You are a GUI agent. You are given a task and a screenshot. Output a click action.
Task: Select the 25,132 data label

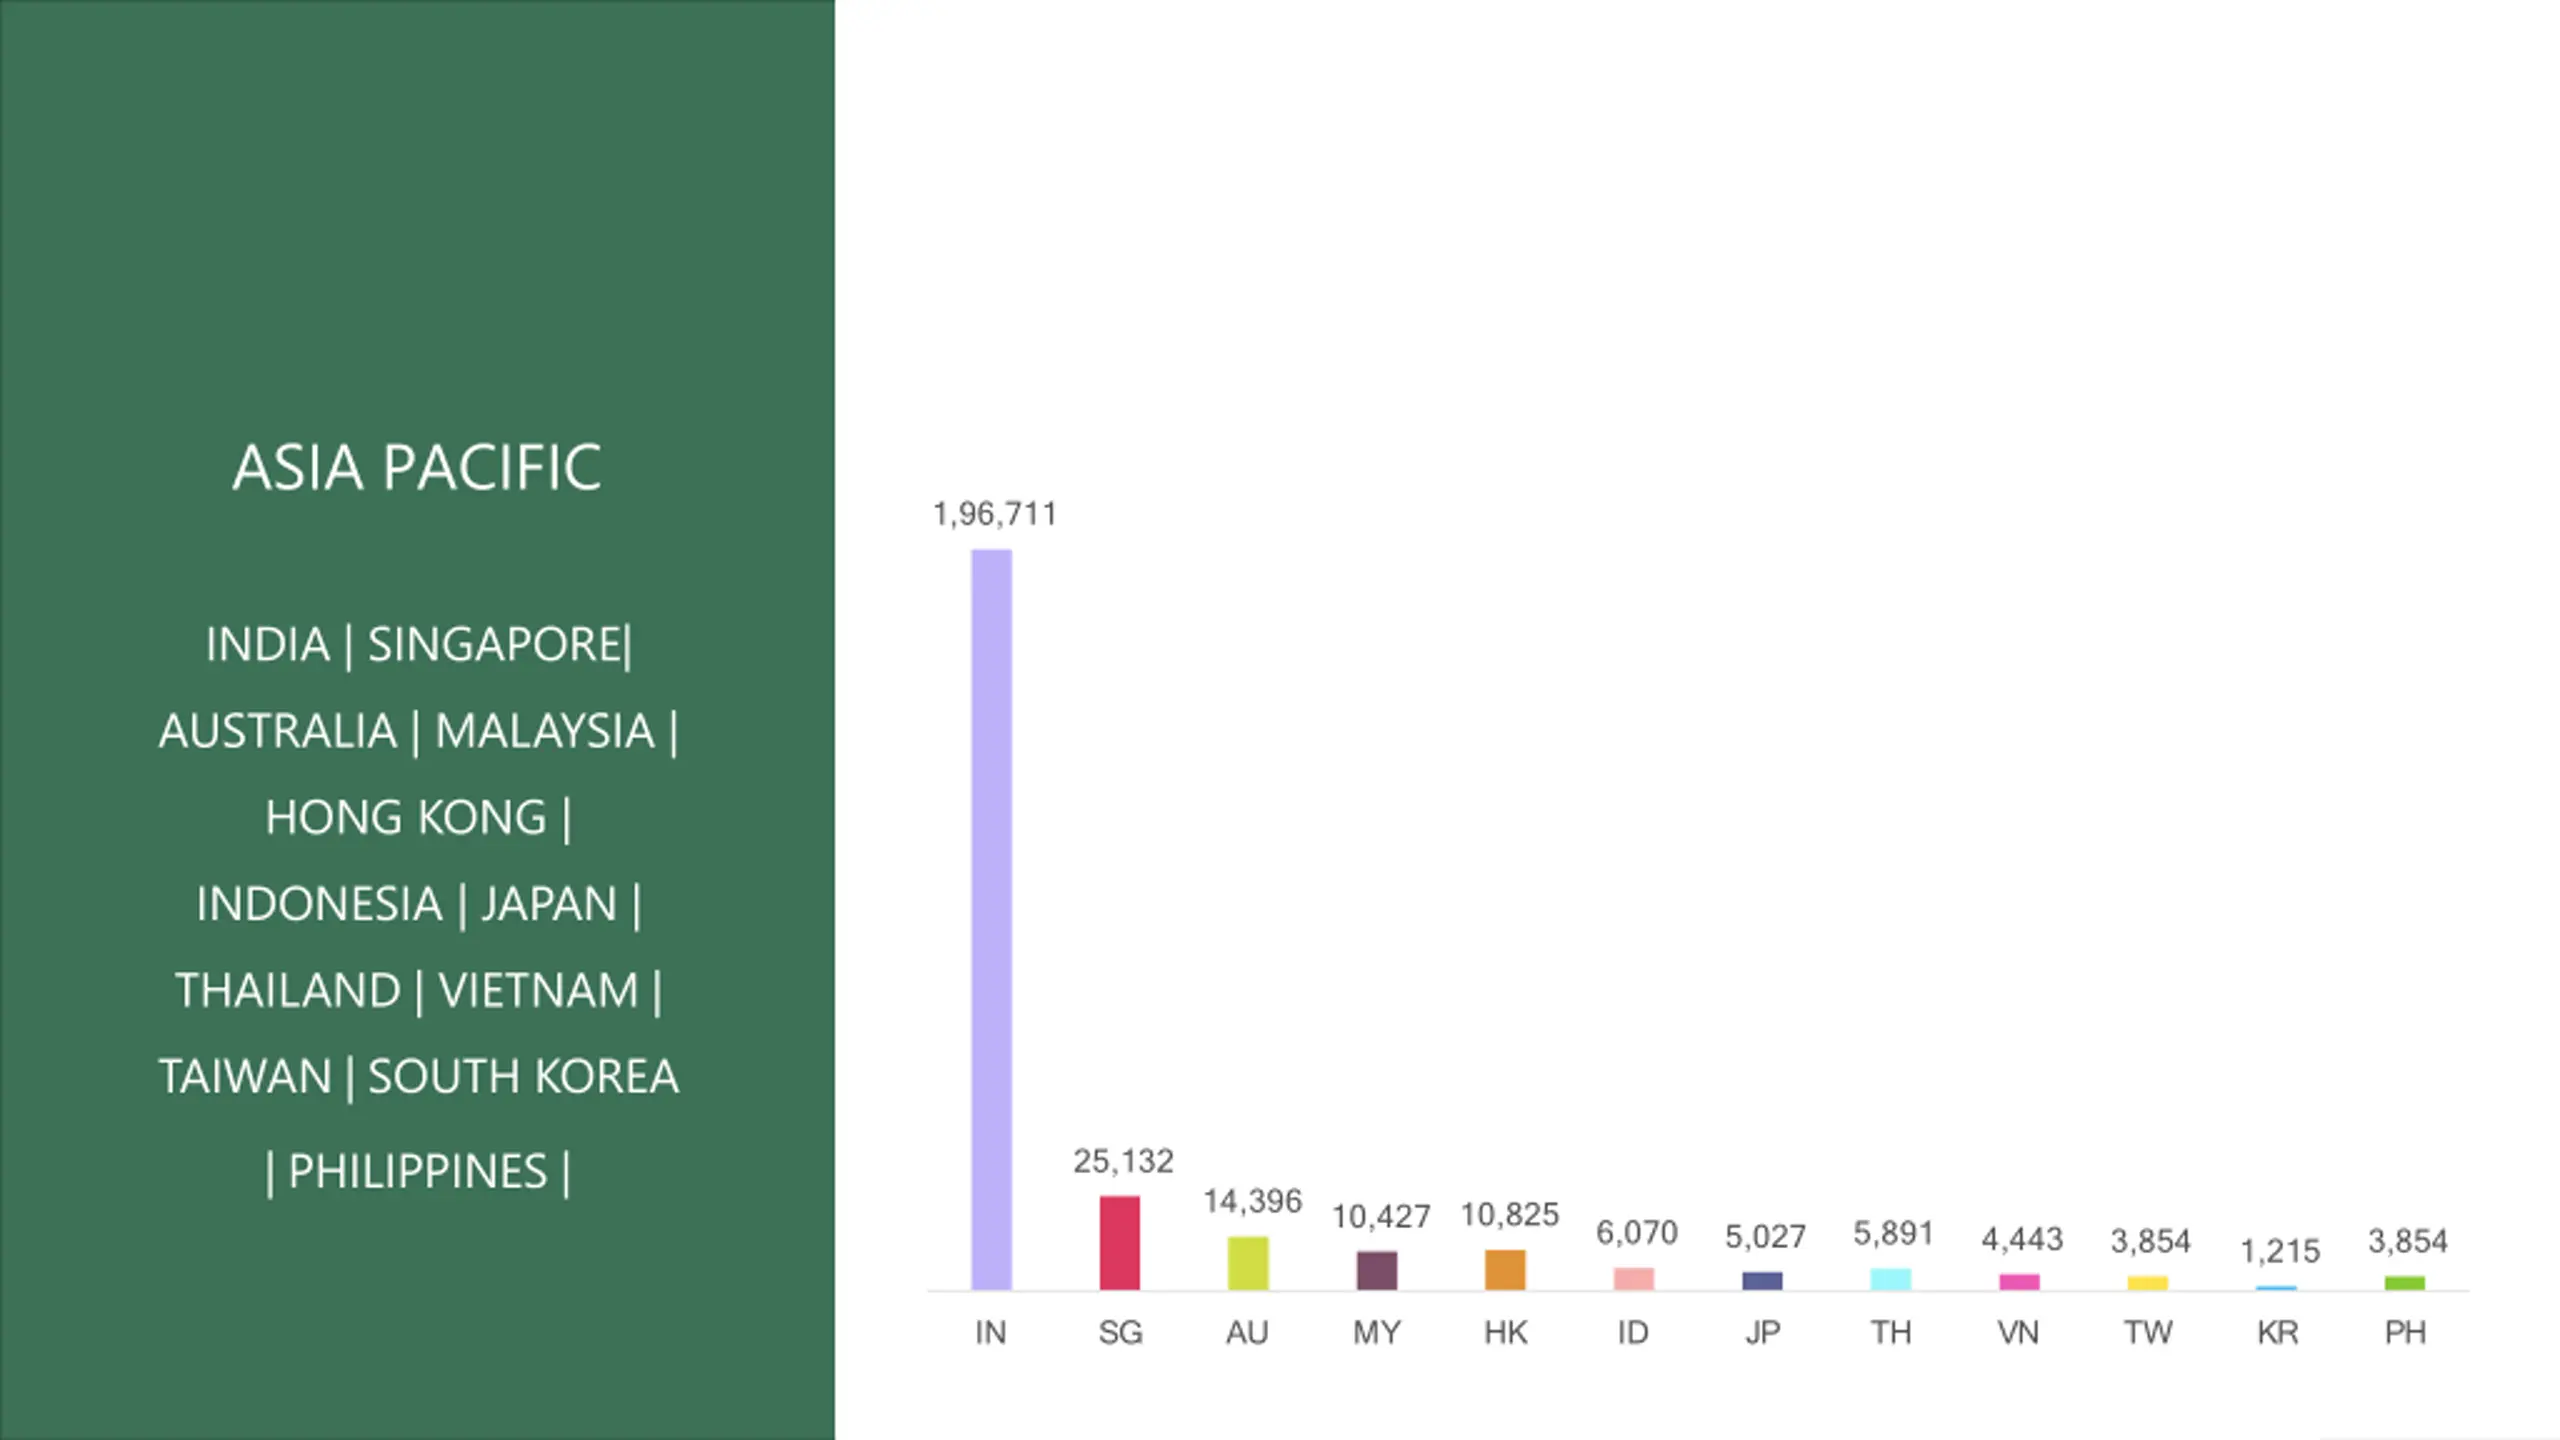coord(1123,1161)
